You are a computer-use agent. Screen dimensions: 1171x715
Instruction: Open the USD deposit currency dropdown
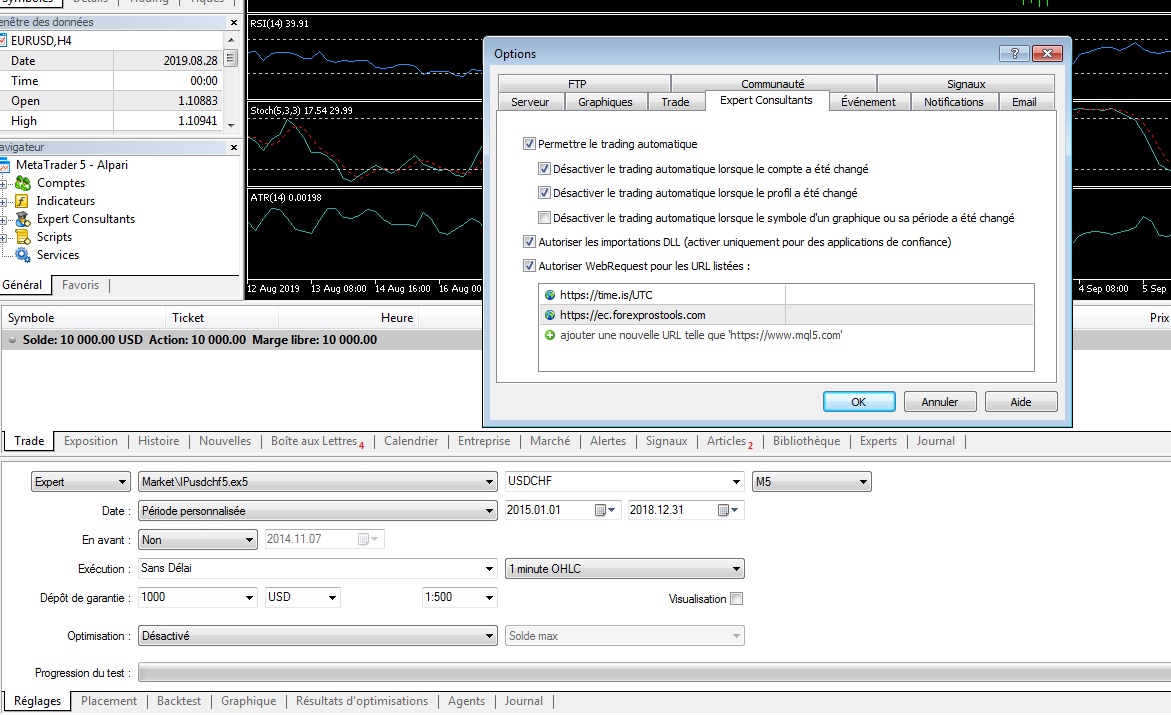(332, 598)
